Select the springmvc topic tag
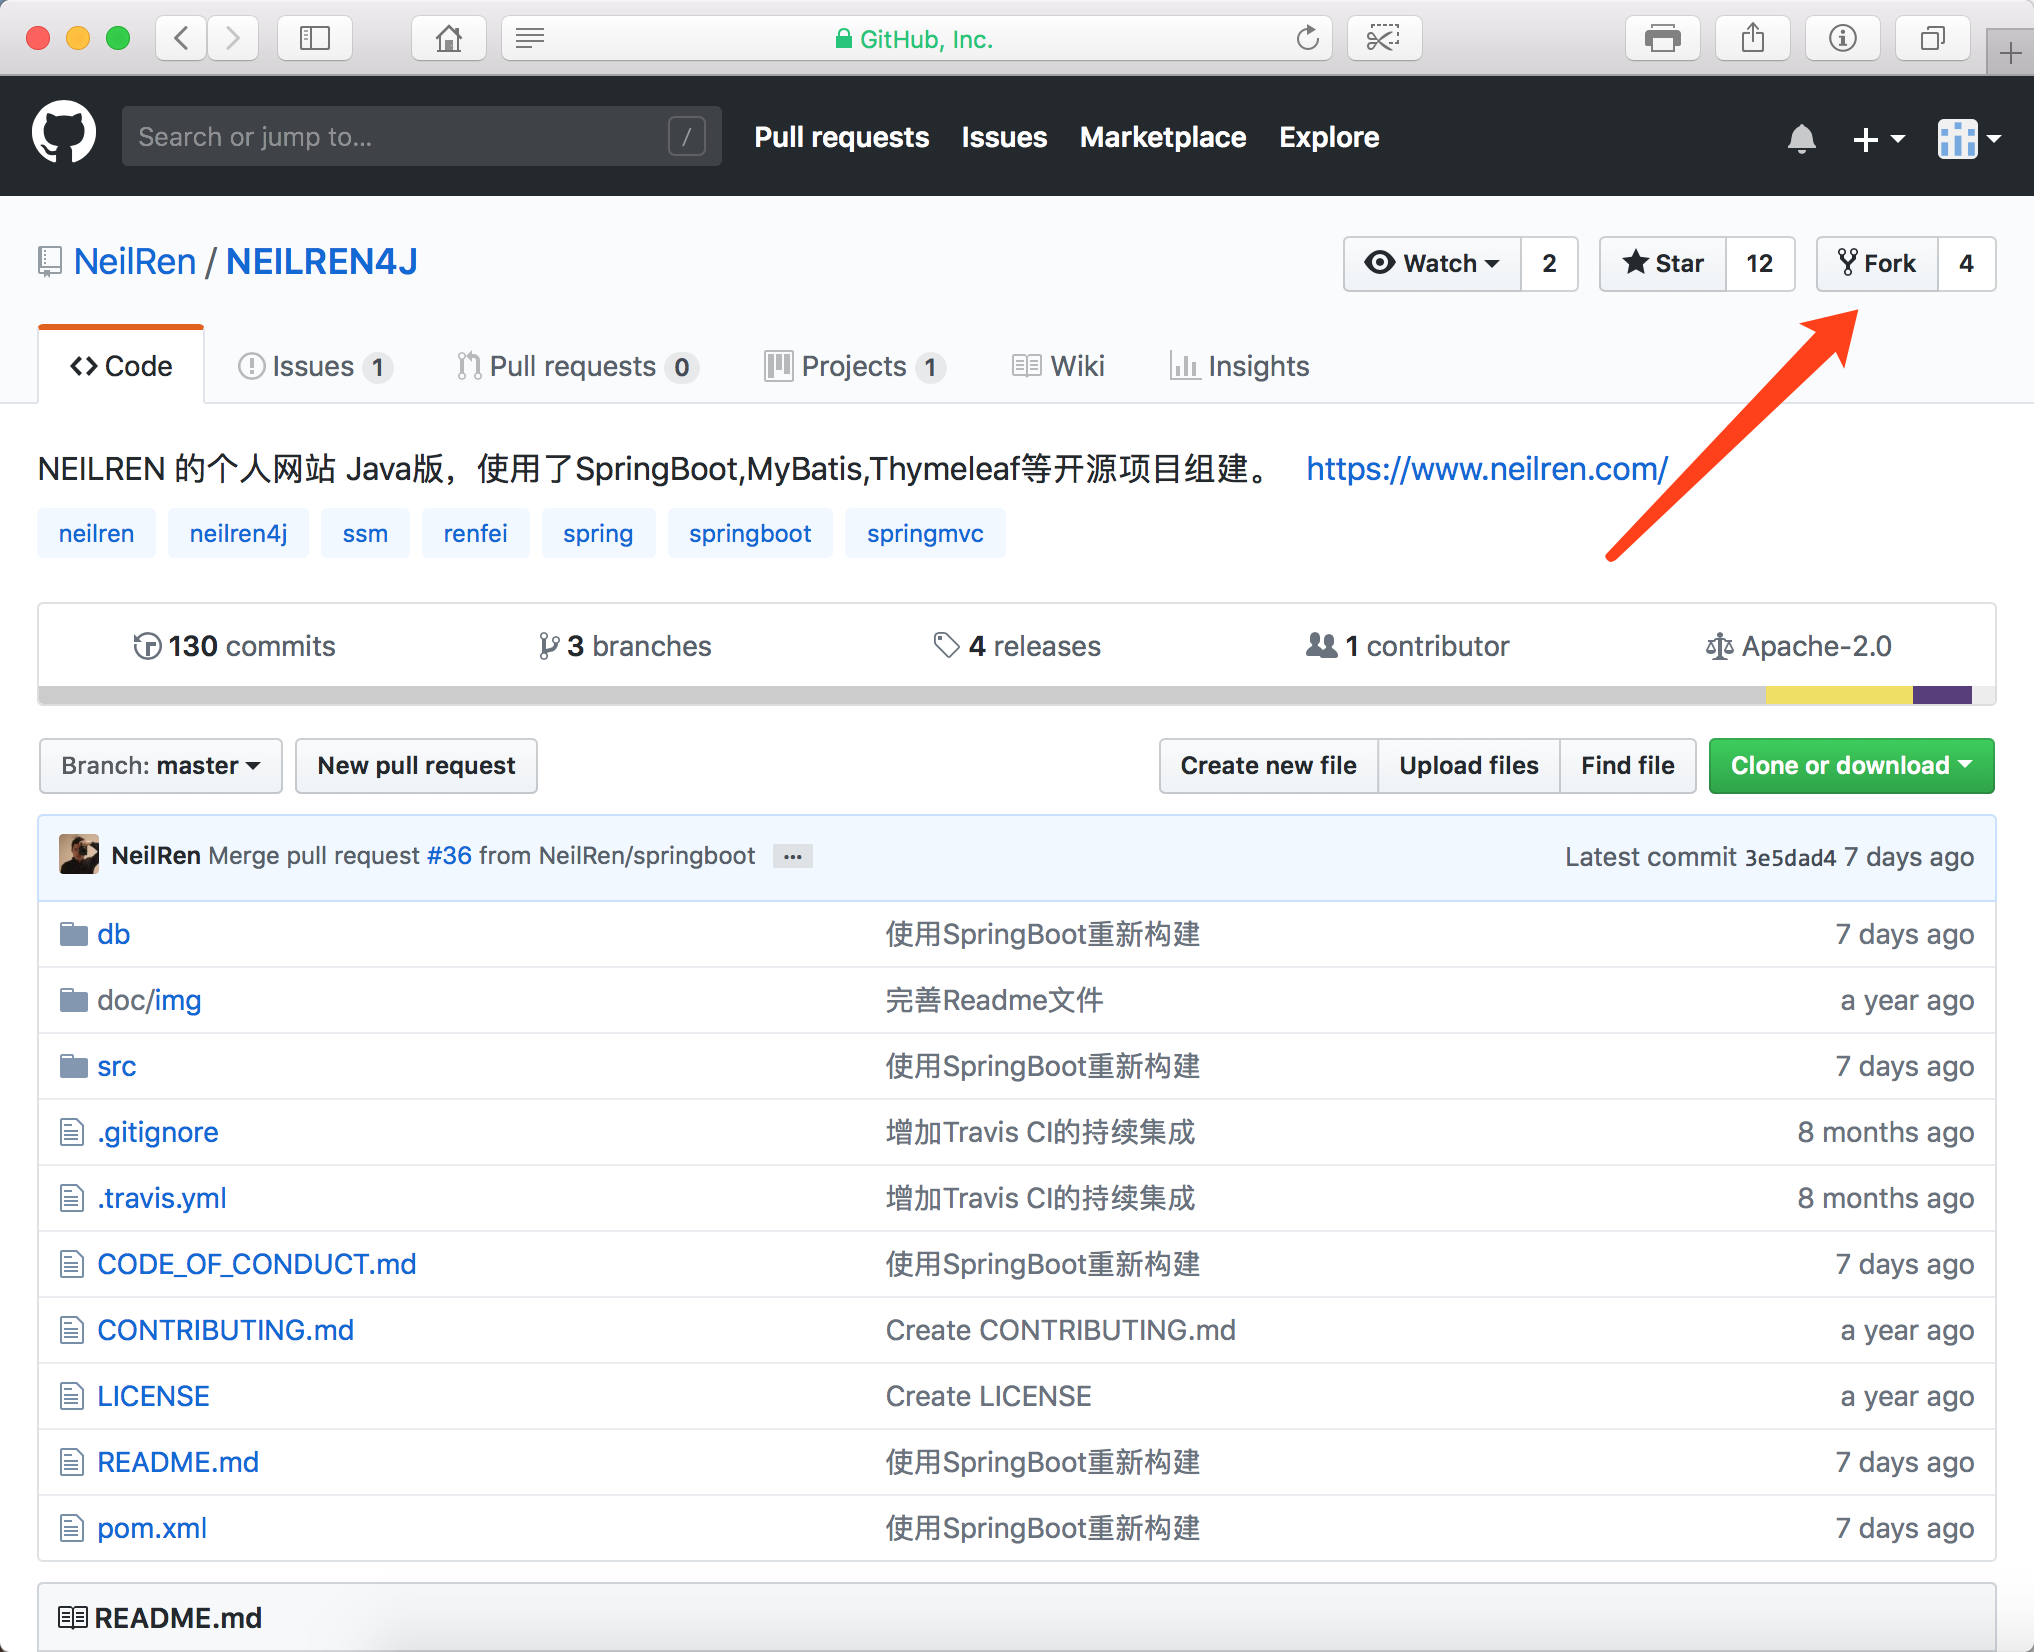Image resolution: width=2034 pixels, height=1652 pixels. coord(925,533)
